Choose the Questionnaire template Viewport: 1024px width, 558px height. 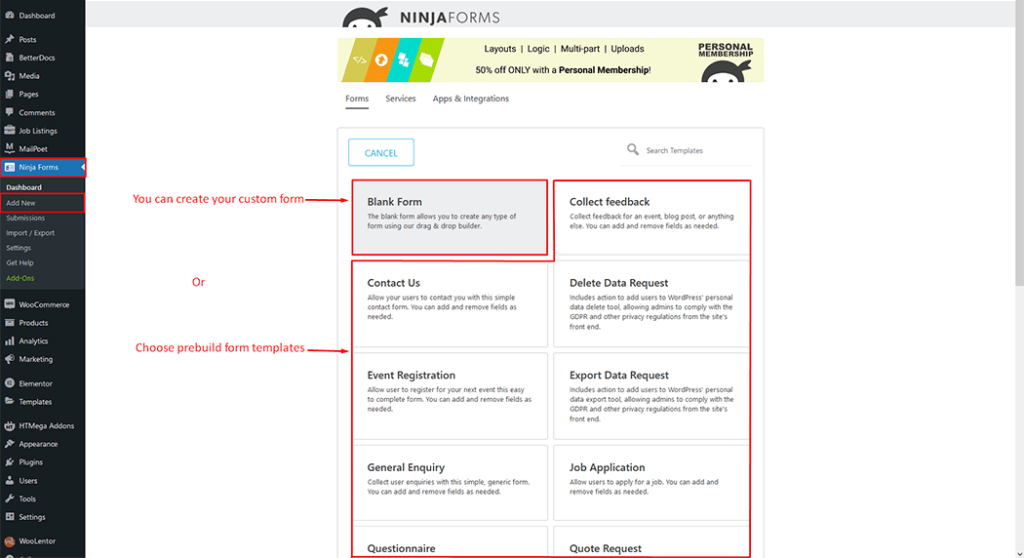click(x=450, y=542)
